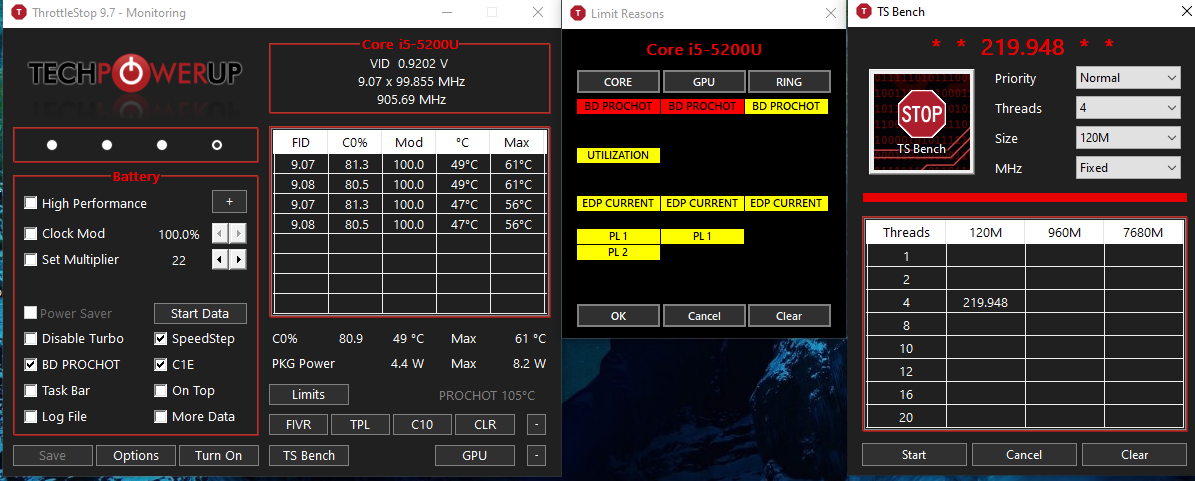The height and width of the screenshot is (481, 1195).
Task: Click Start in TS Bench
Action: 914,454
